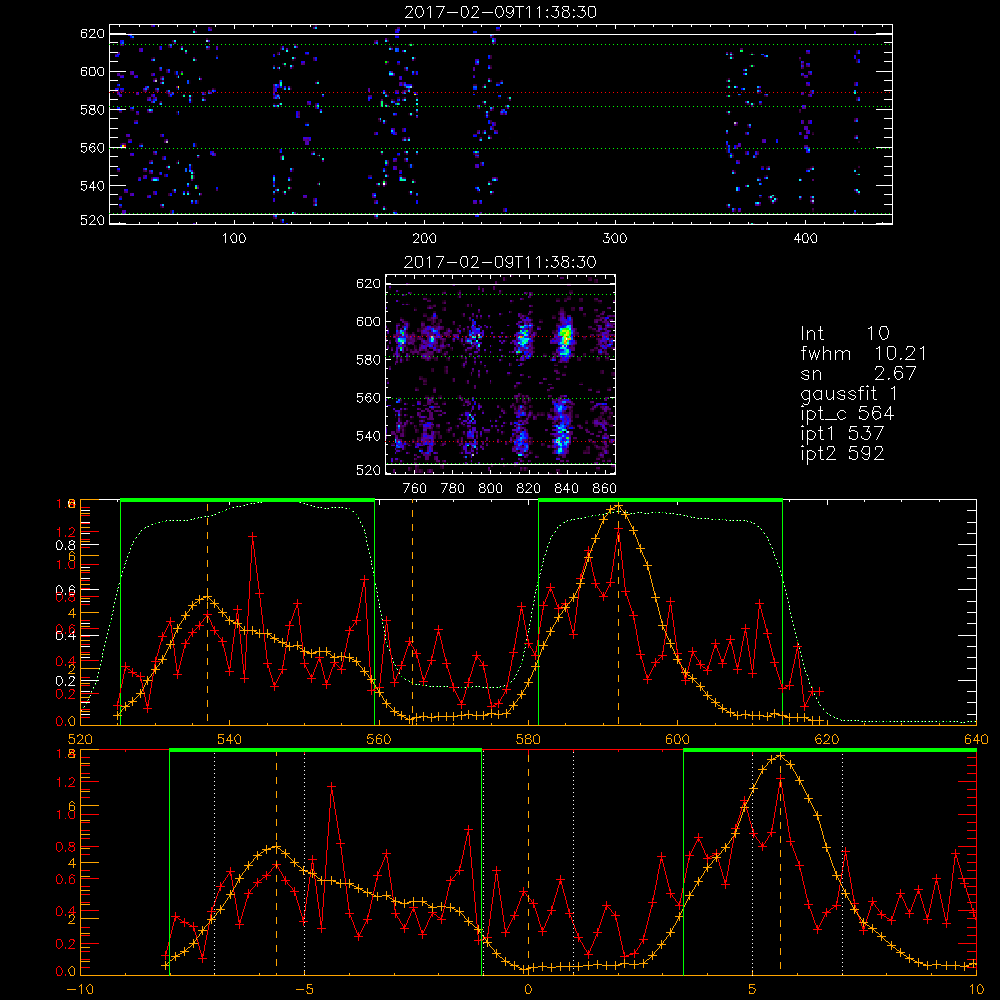The width and height of the screenshot is (1000, 1000).
Task: Click orange x-axis label 560 on the profile plot
Action: point(379,740)
